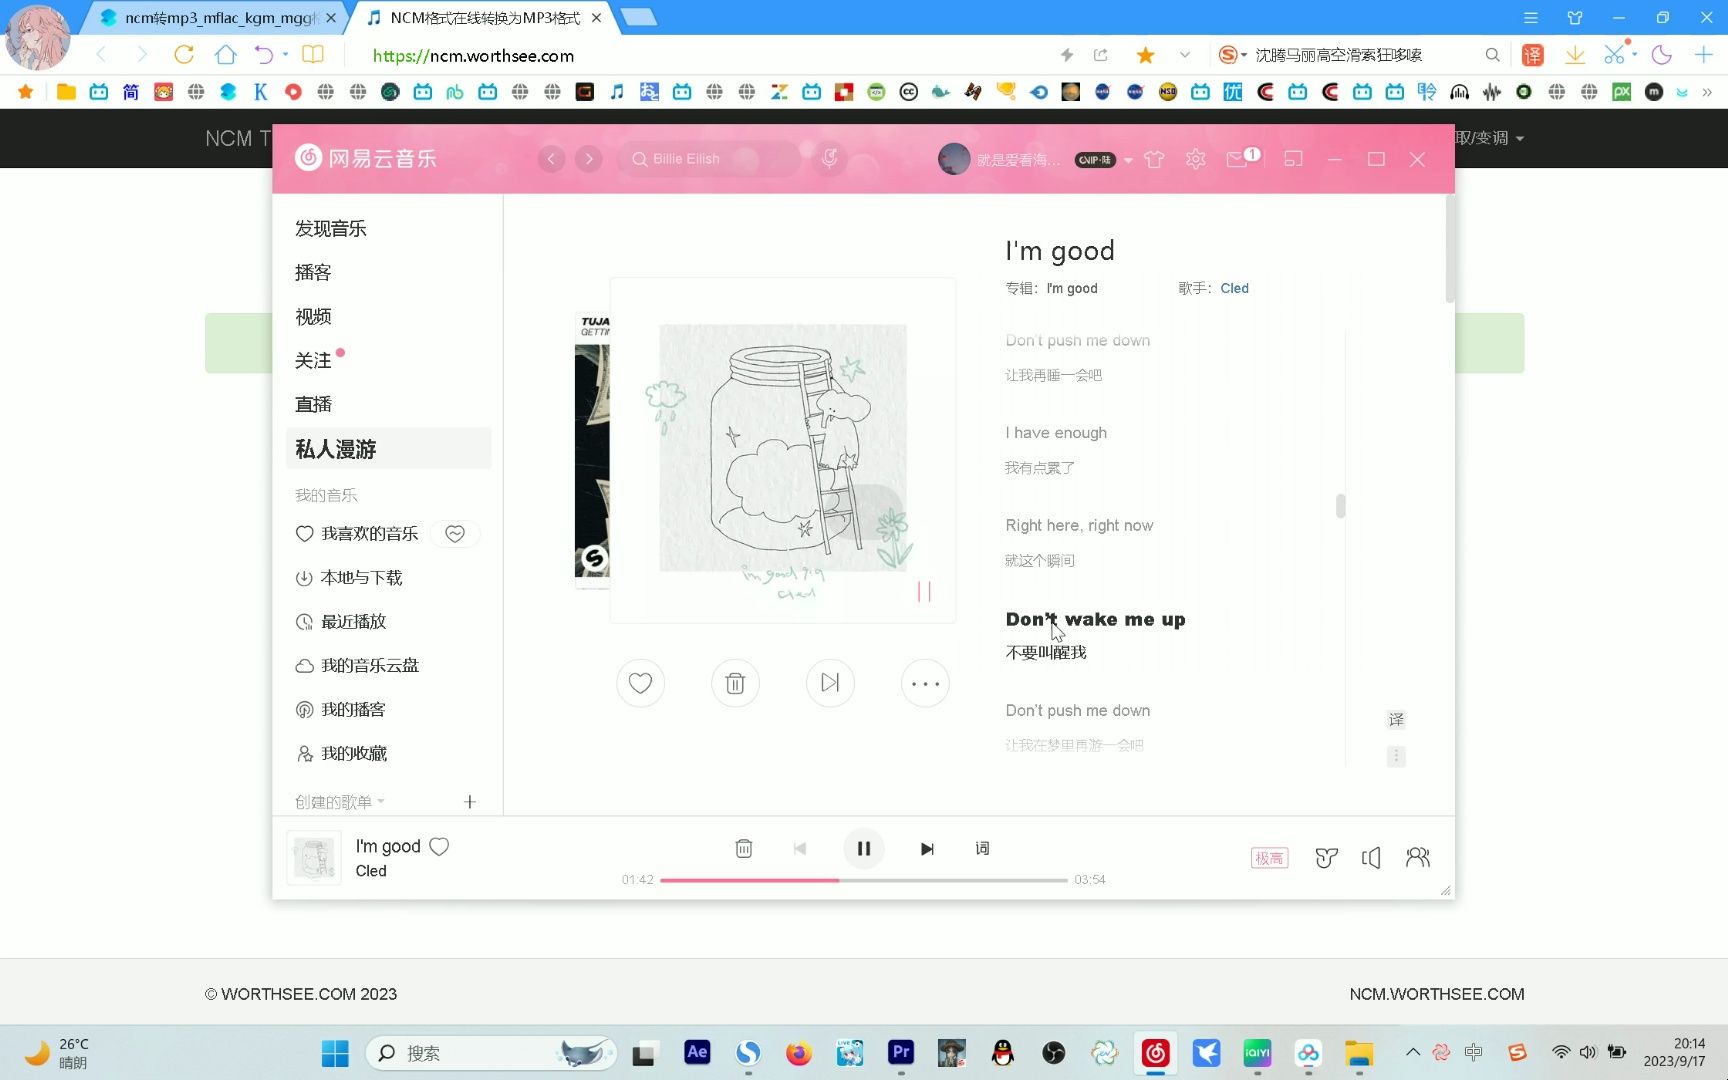Show hidden system tray icons chevron
The image size is (1728, 1080).
coord(1412,1052)
